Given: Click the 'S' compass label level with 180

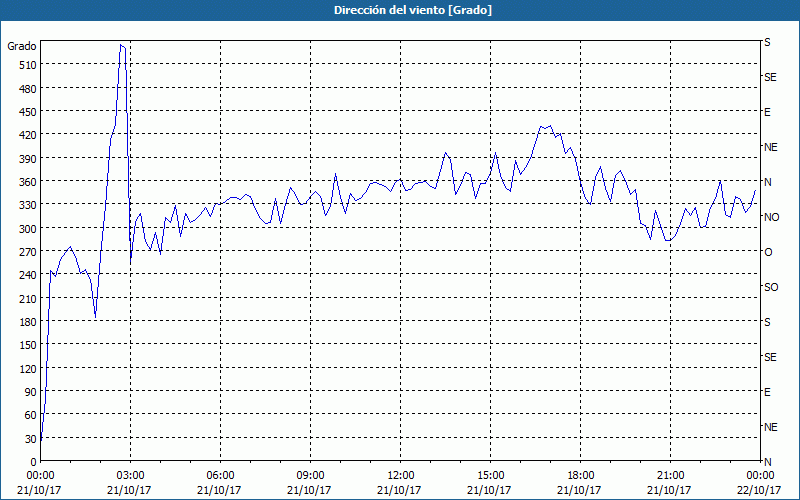Looking at the screenshot, I should click(767, 322).
